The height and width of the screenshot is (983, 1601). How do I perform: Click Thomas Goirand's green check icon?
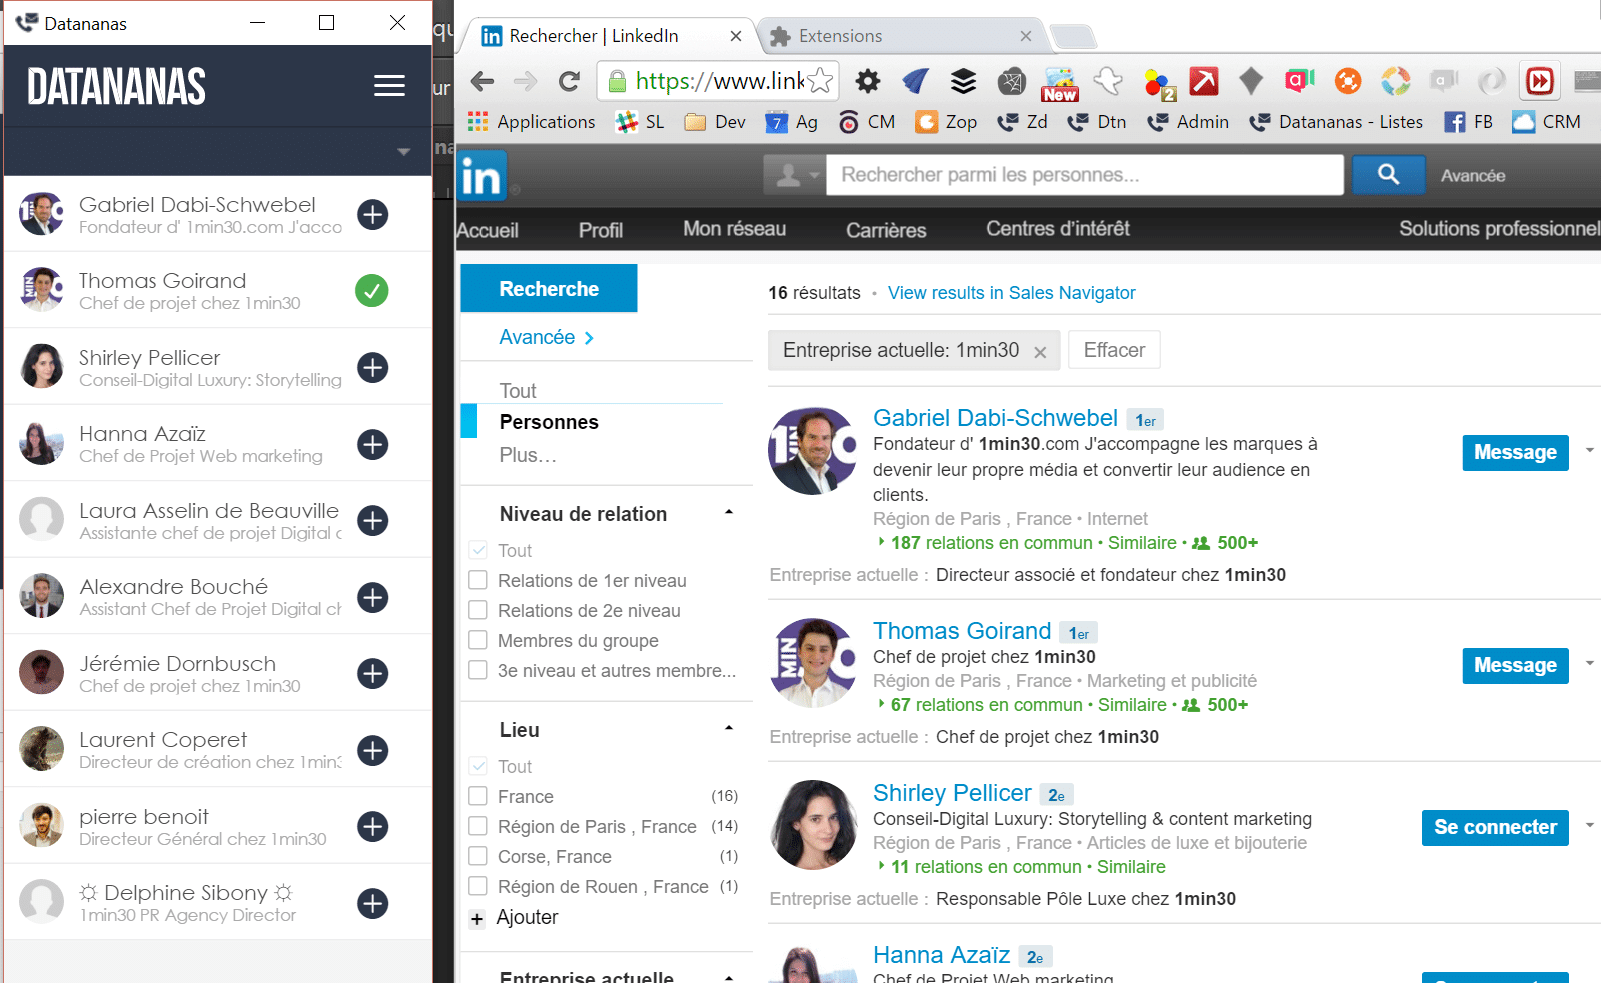pyautogui.click(x=372, y=291)
